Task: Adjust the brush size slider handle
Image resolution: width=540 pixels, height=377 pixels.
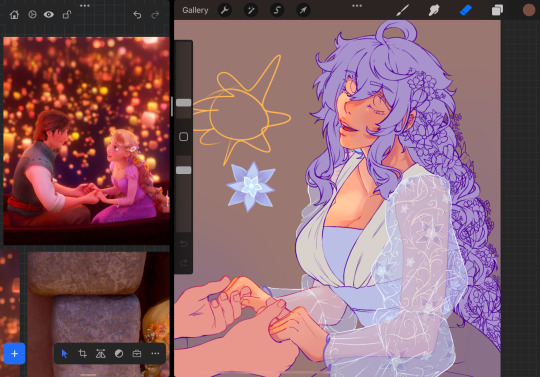Action: coord(184,103)
